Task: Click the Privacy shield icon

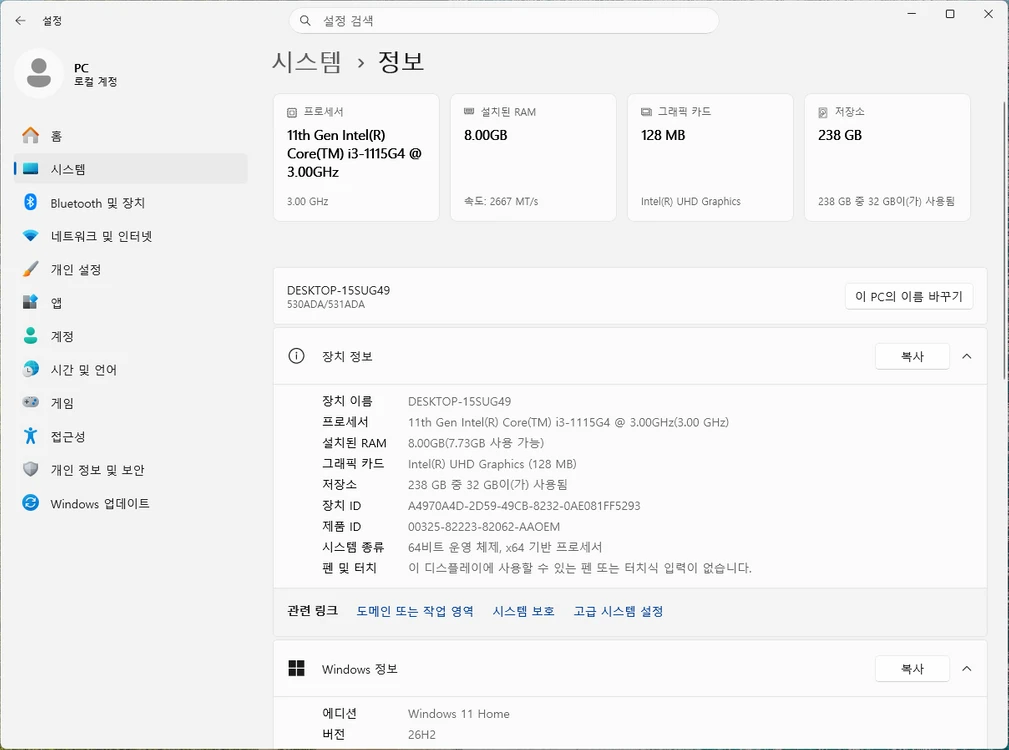Action: 30,470
